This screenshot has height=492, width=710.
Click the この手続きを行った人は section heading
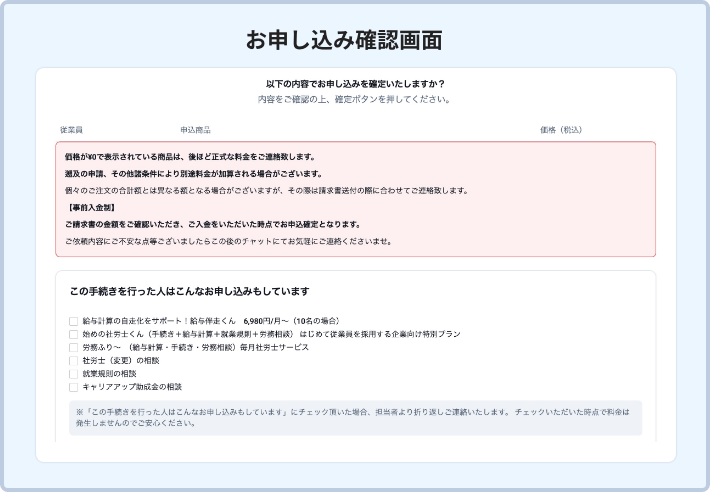[x=189, y=292]
